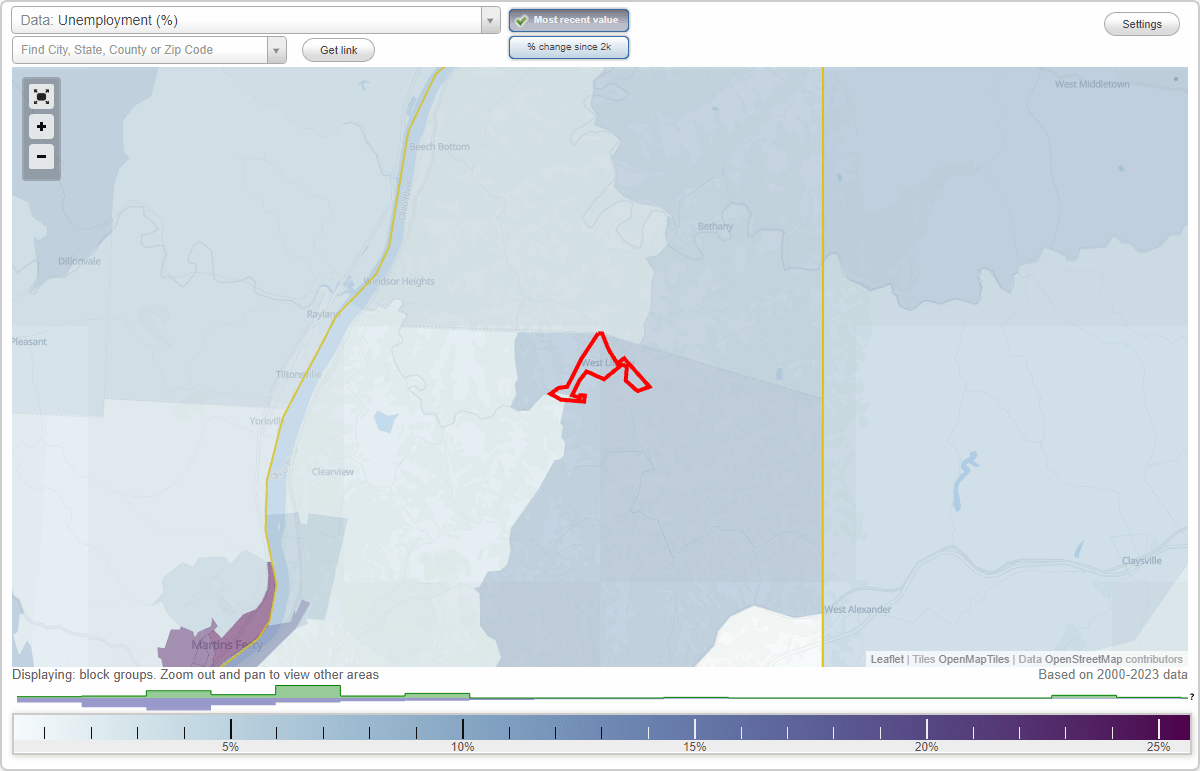Screen dimensions: 1200x771
Task: Click the Clearview map label
Action: tap(333, 471)
